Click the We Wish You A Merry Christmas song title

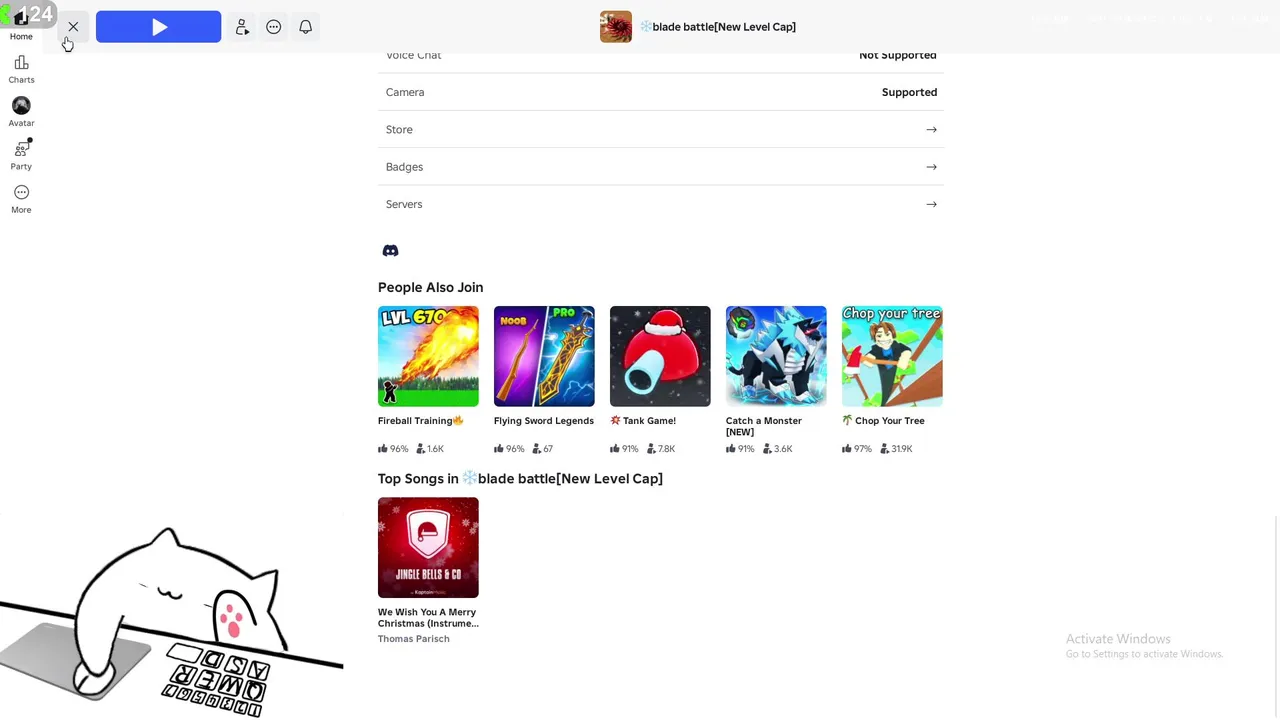pyautogui.click(x=428, y=618)
